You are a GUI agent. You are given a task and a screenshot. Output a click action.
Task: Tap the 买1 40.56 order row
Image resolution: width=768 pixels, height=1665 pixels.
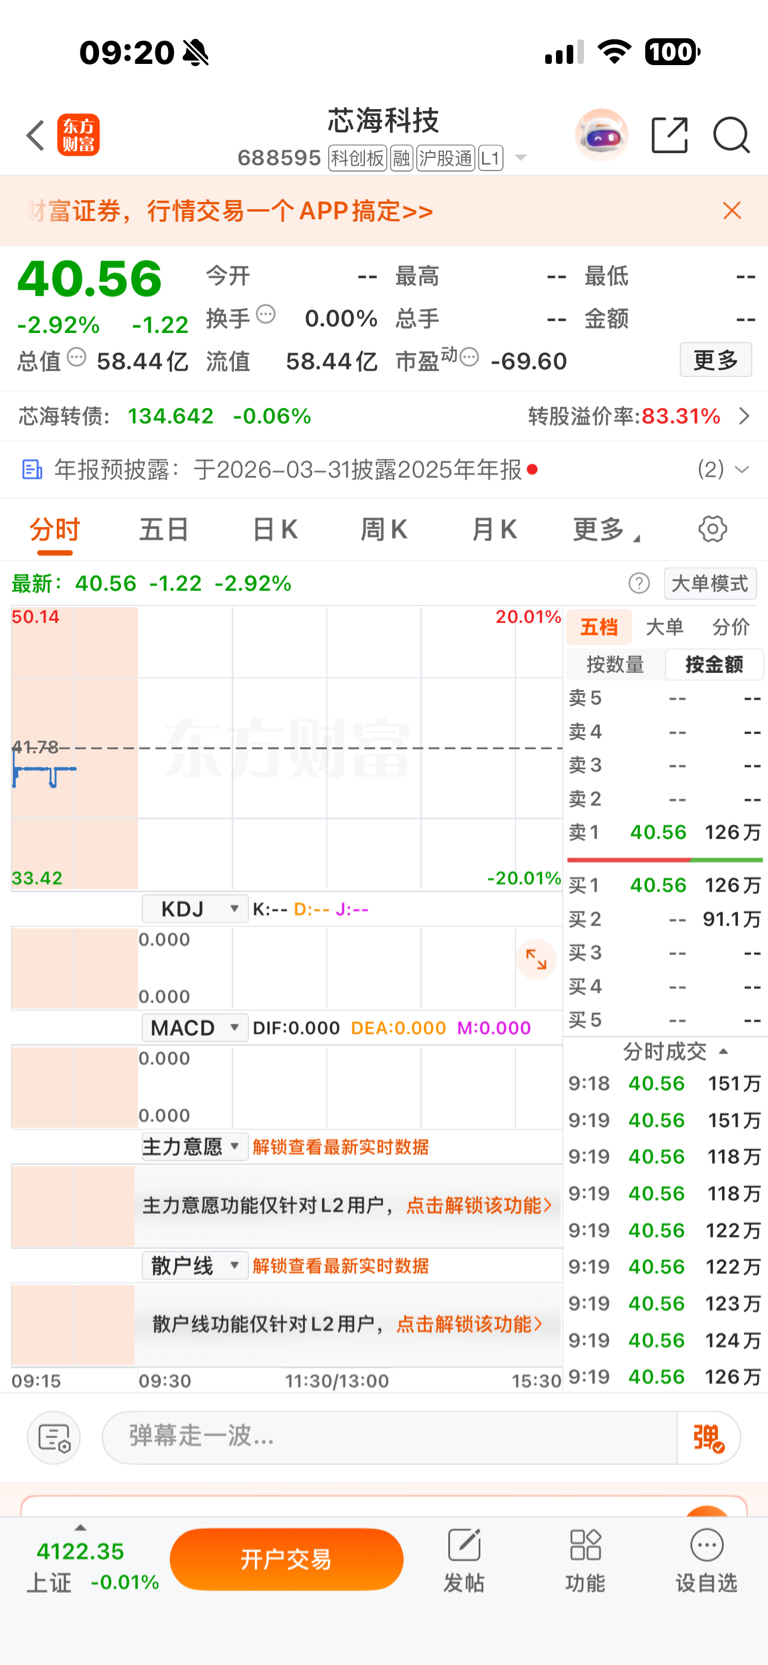pos(665,885)
